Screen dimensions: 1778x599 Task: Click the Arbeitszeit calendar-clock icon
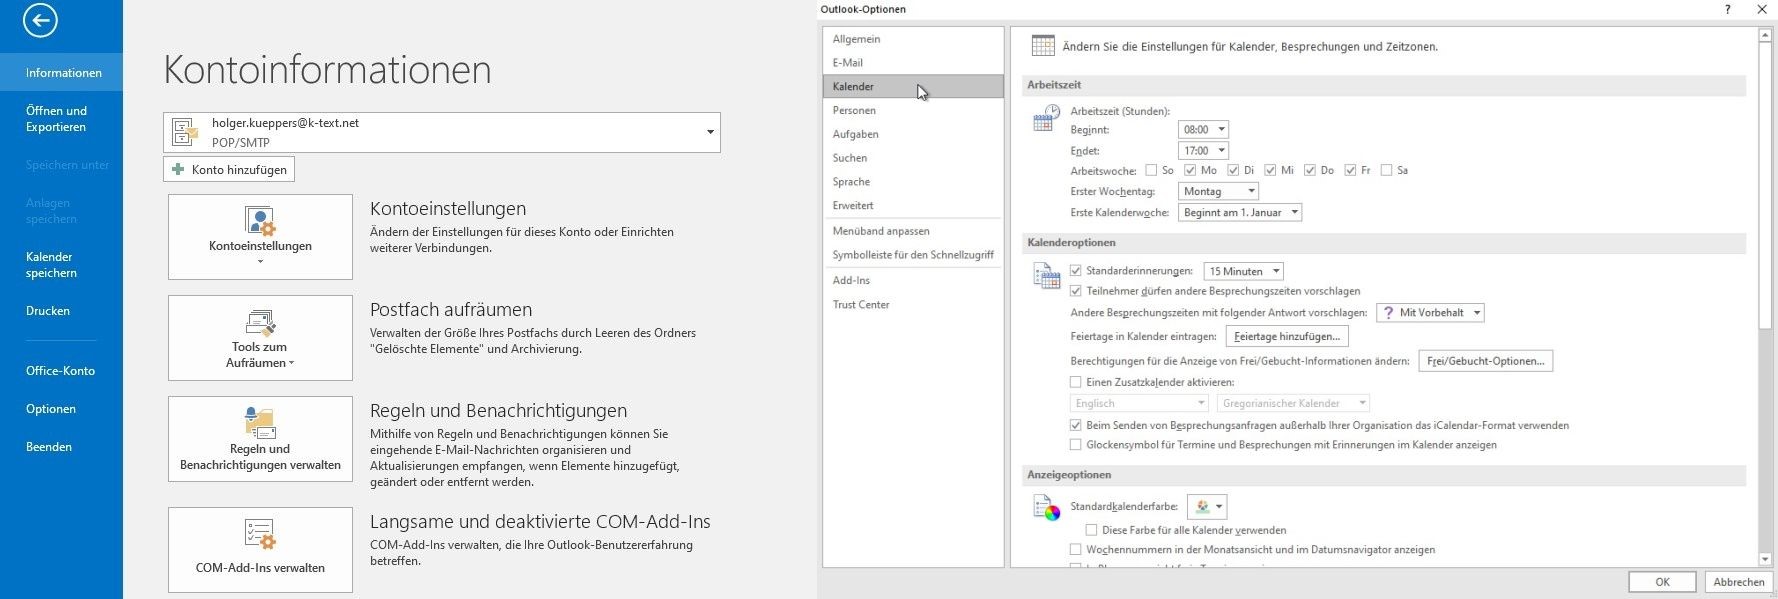(x=1045, y=119)
